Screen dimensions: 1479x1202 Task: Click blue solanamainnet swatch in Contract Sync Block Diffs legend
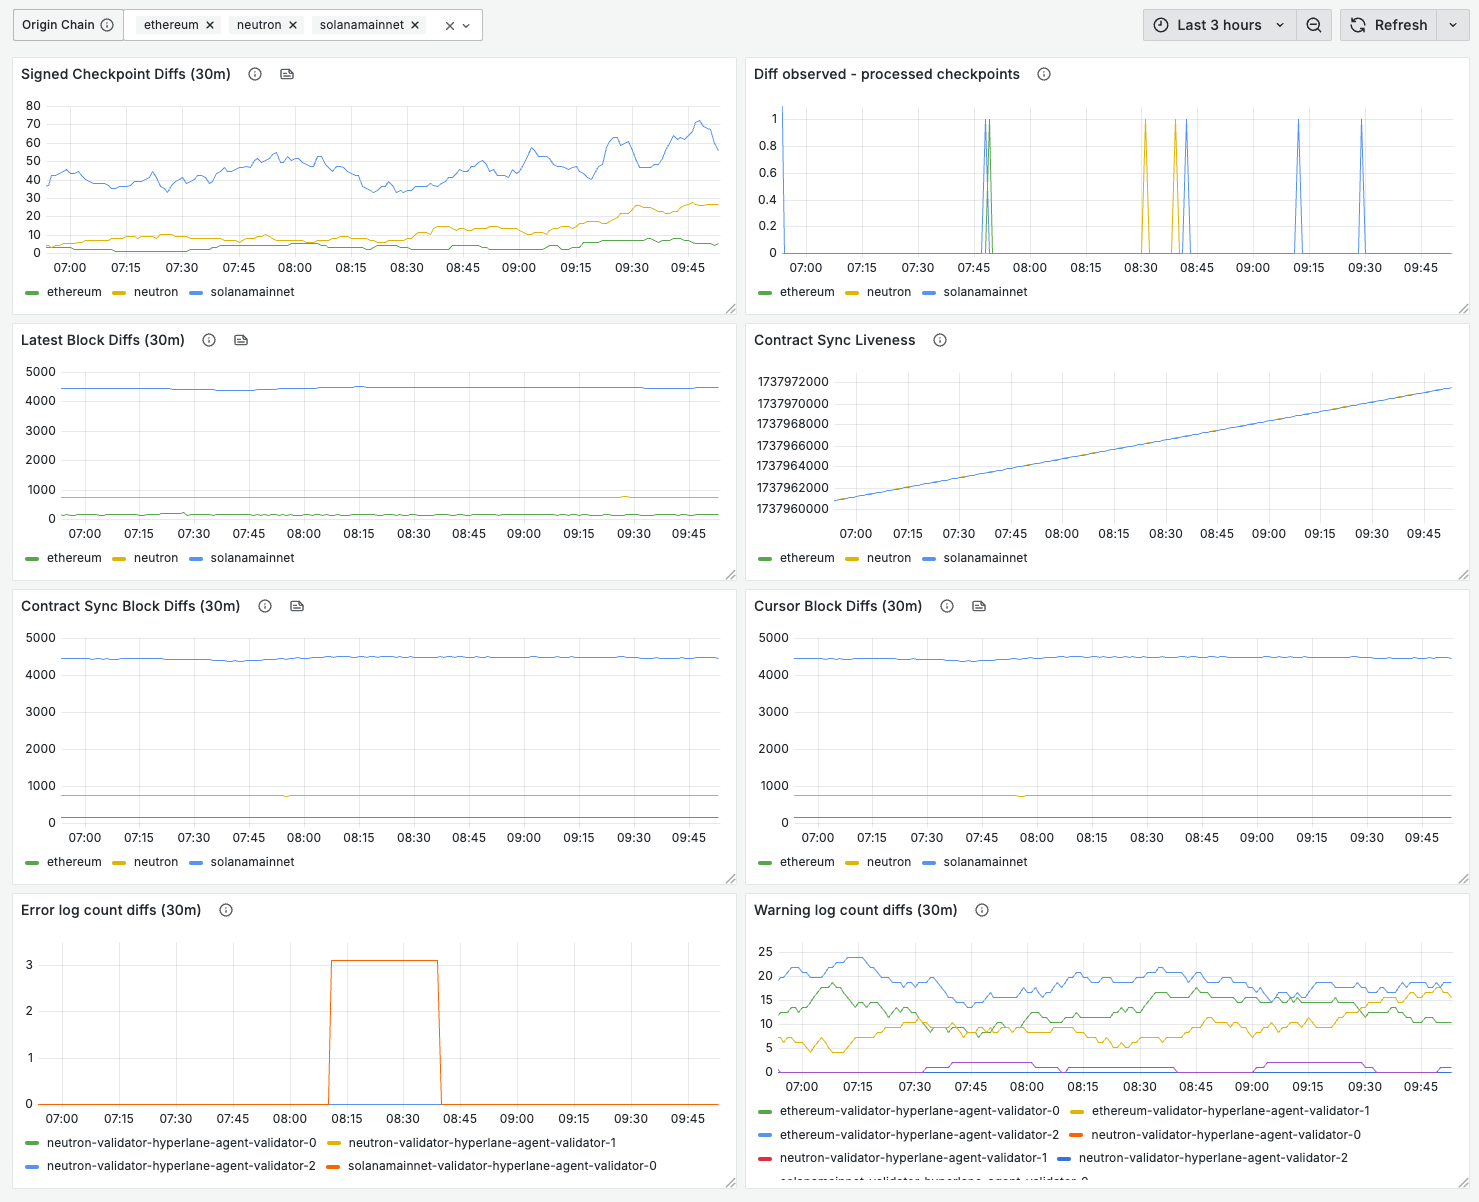[x=196, y=863]
